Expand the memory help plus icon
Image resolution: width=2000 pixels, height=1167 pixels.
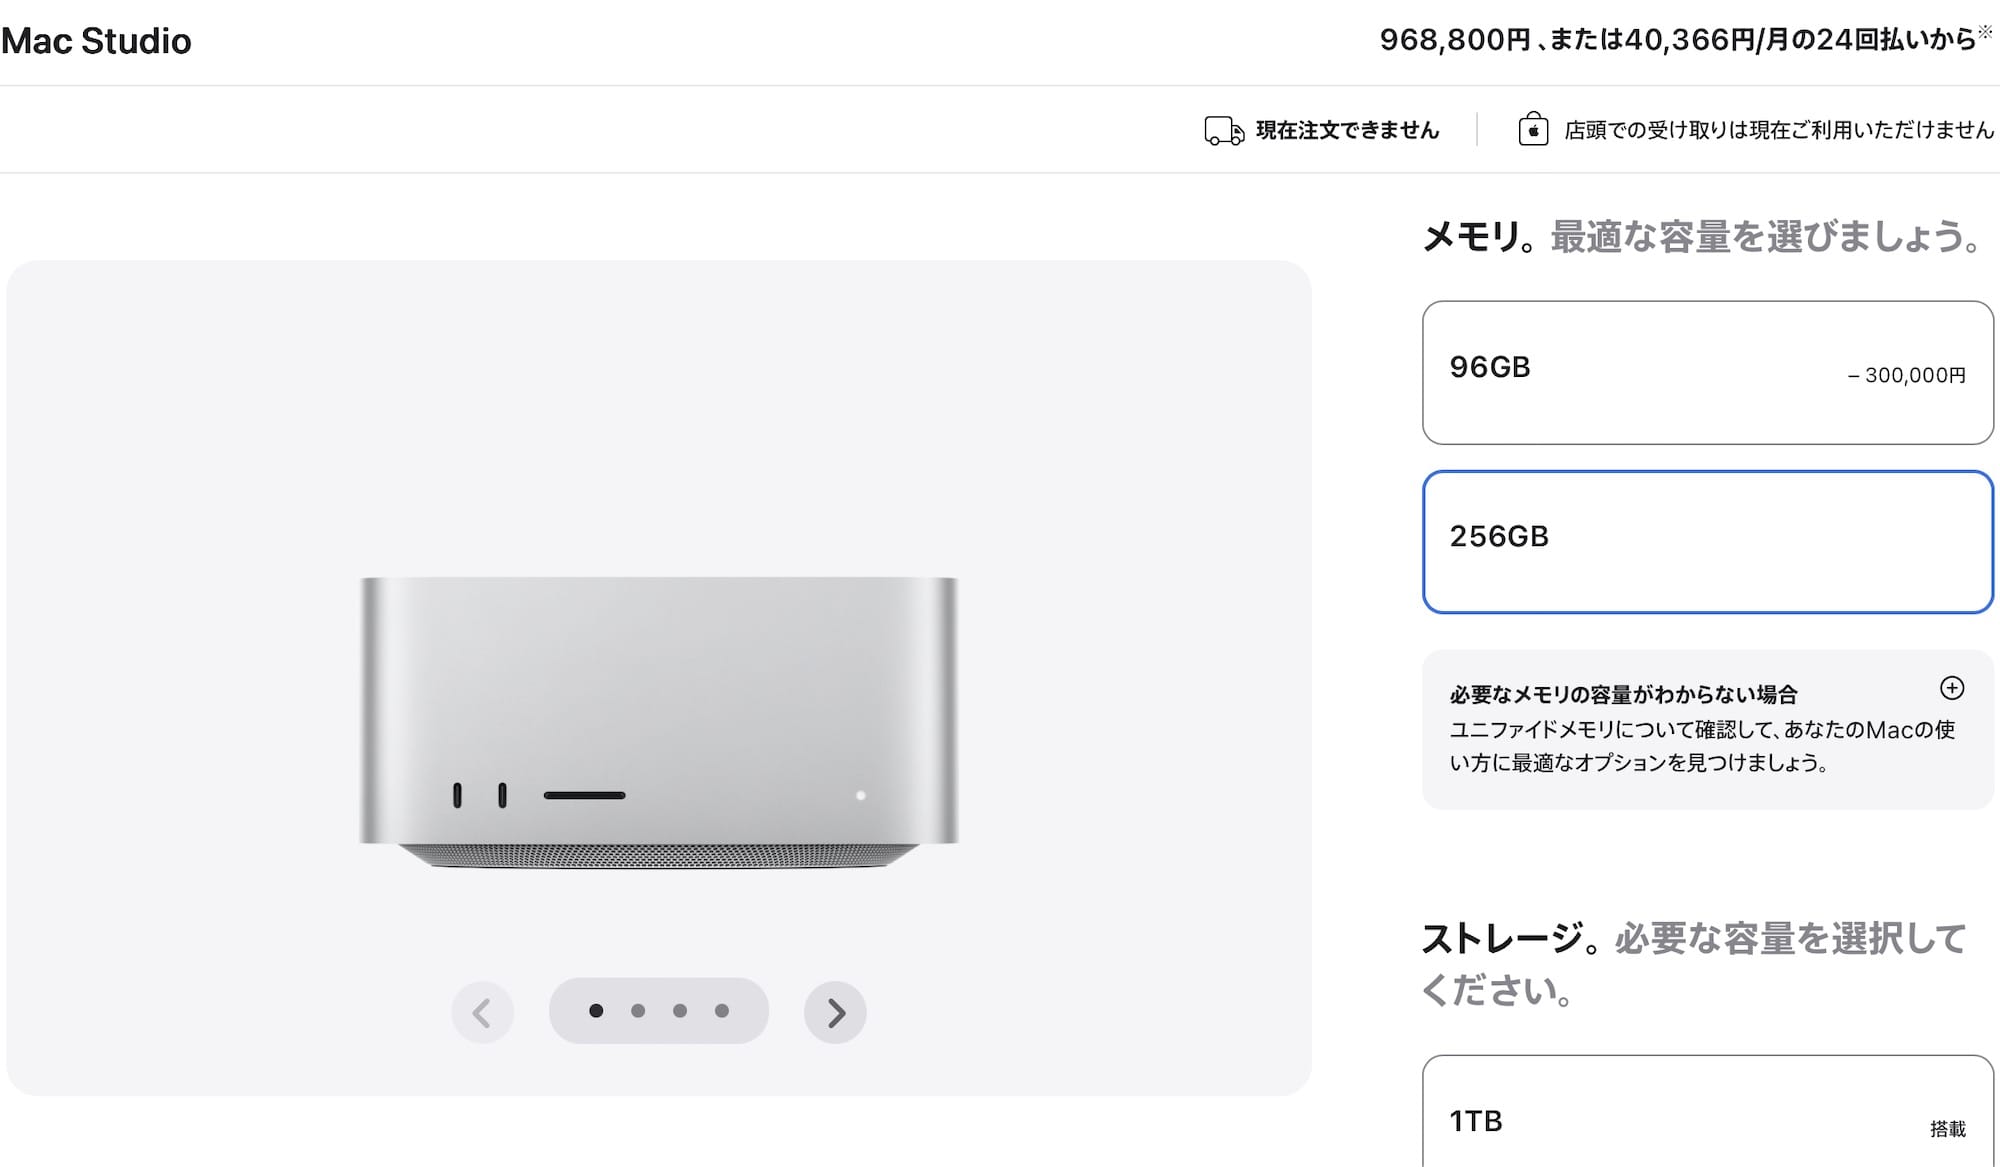[x=1951, y=688]
